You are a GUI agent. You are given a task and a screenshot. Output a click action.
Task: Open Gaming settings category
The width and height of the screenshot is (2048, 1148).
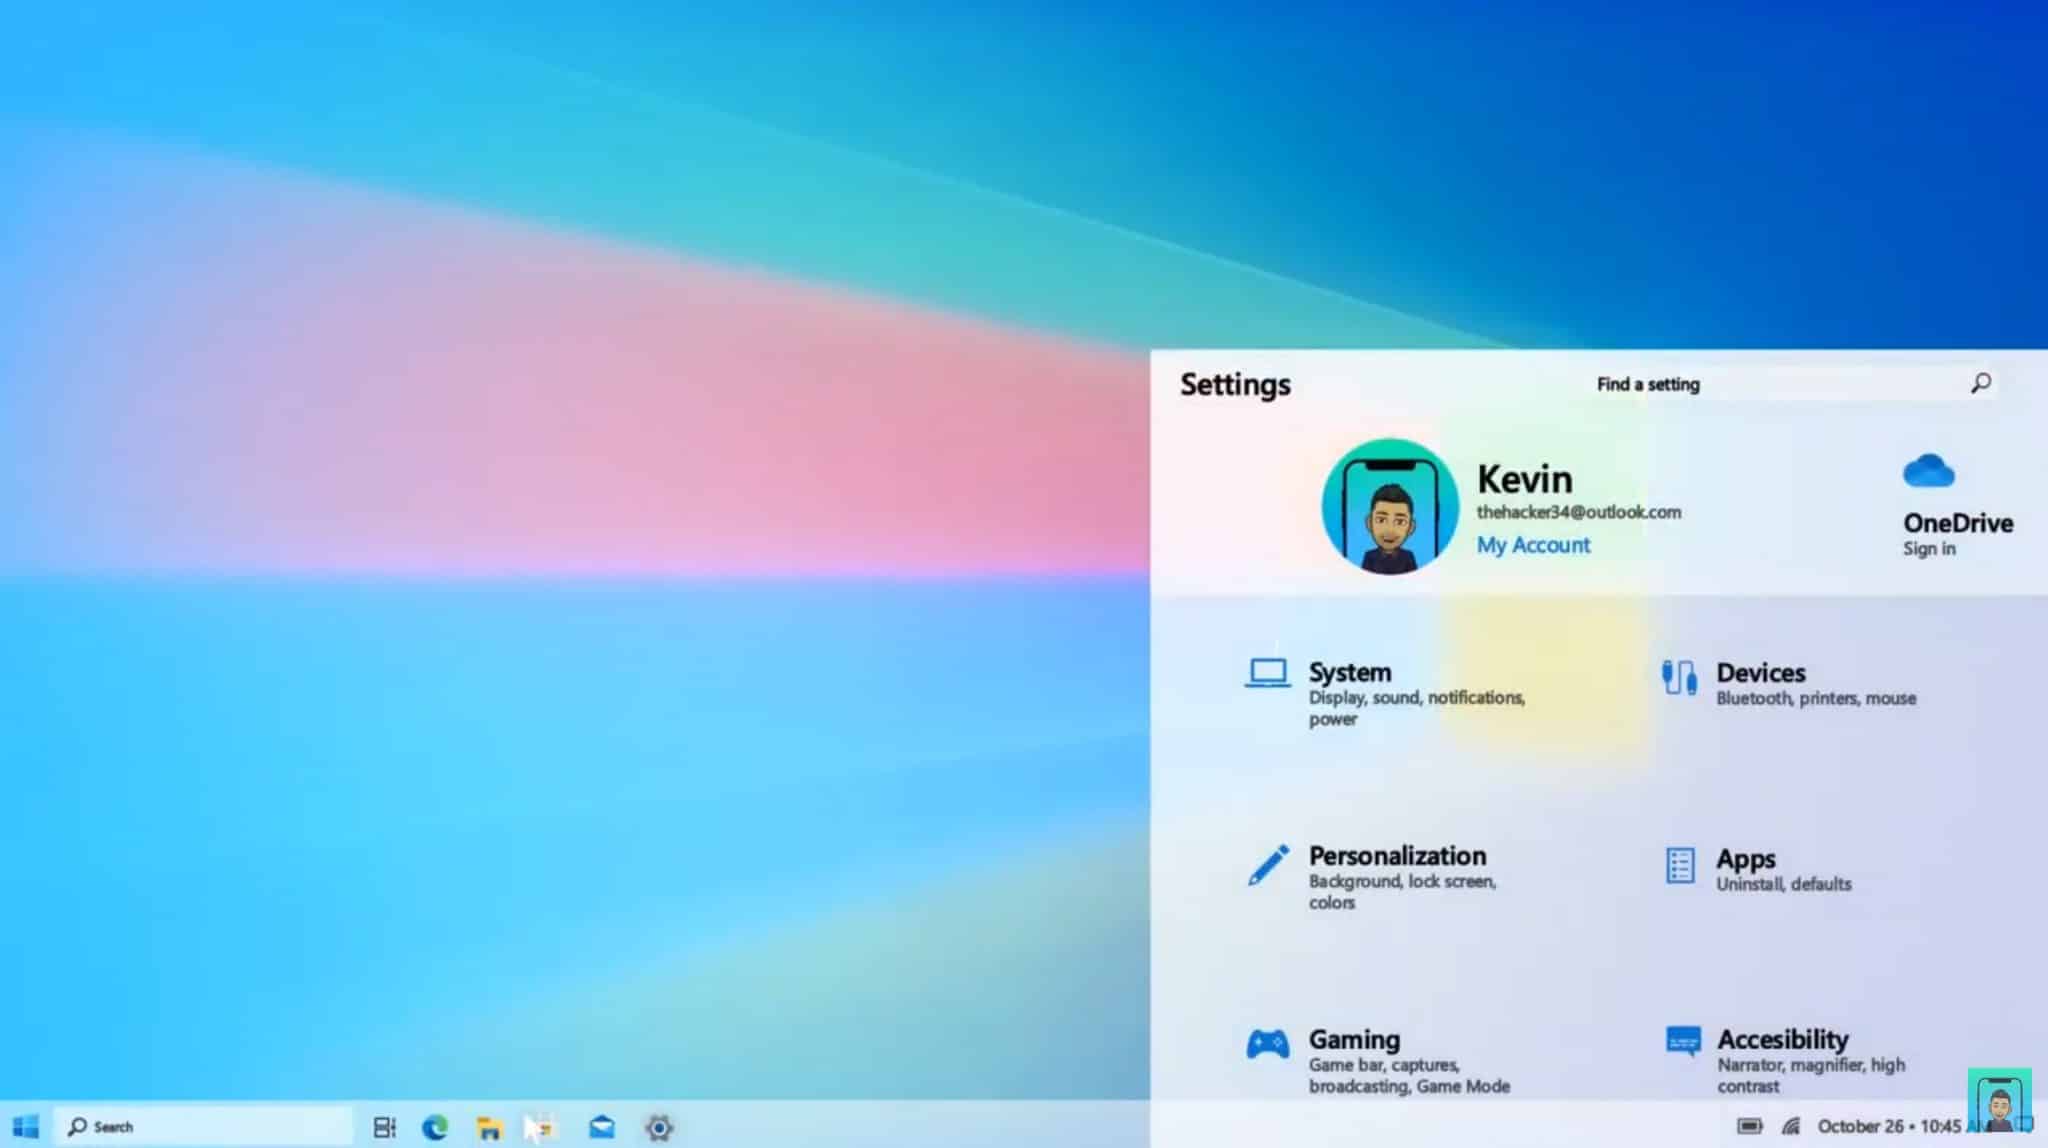click(1354, 1039)
